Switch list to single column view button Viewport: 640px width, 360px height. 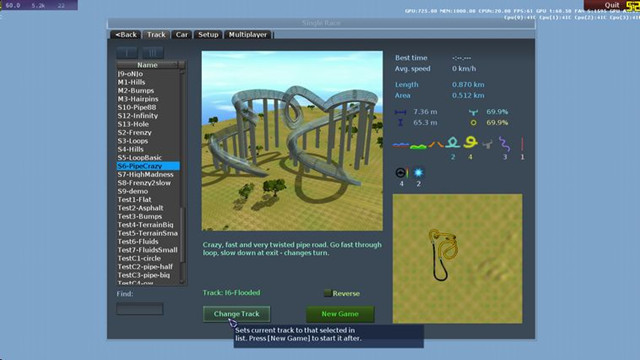(x=127, y=53)
